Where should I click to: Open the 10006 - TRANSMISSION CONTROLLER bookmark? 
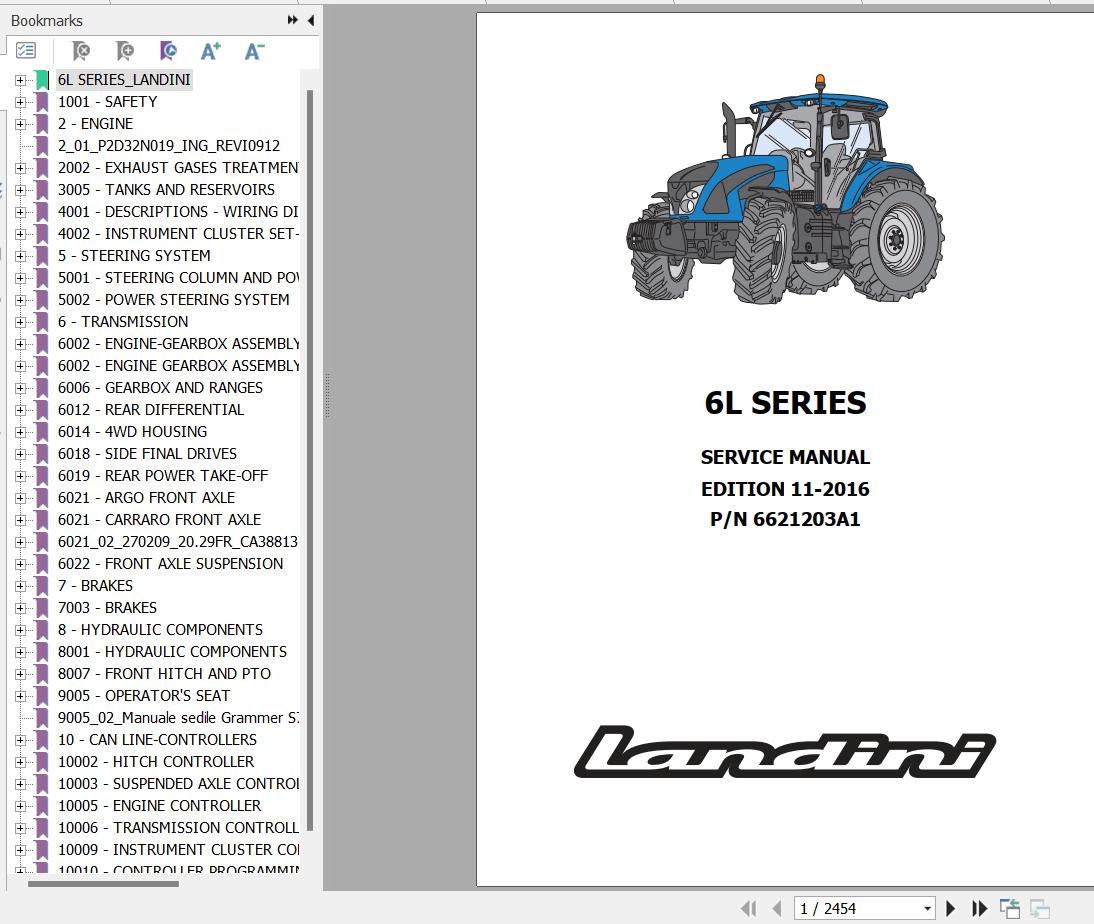[178, 828]
